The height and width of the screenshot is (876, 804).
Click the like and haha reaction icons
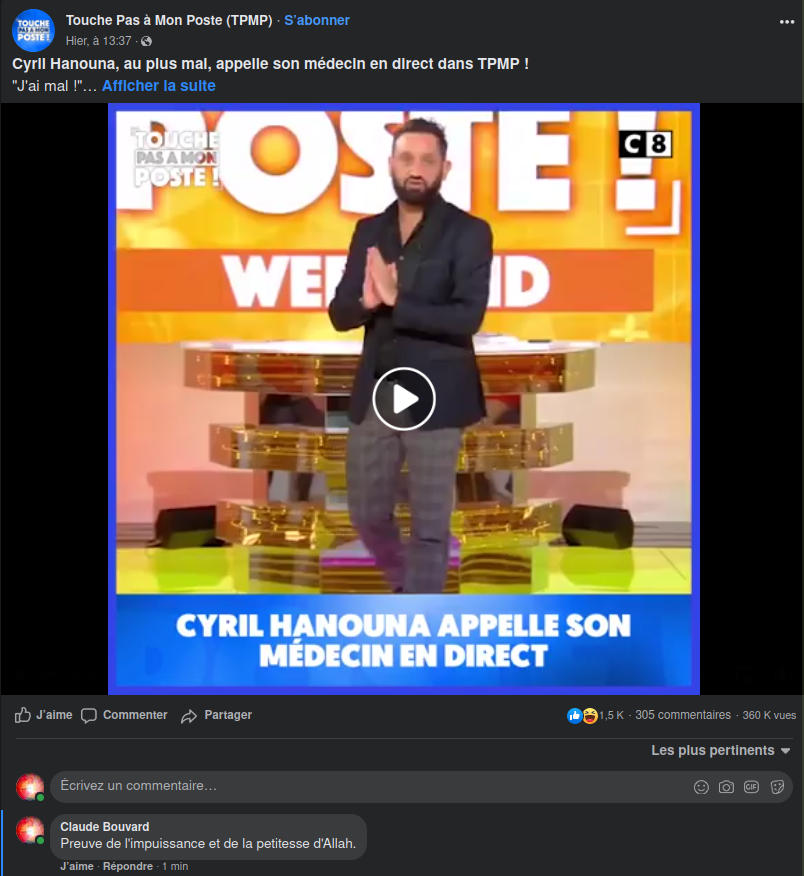tap(582, 715)
